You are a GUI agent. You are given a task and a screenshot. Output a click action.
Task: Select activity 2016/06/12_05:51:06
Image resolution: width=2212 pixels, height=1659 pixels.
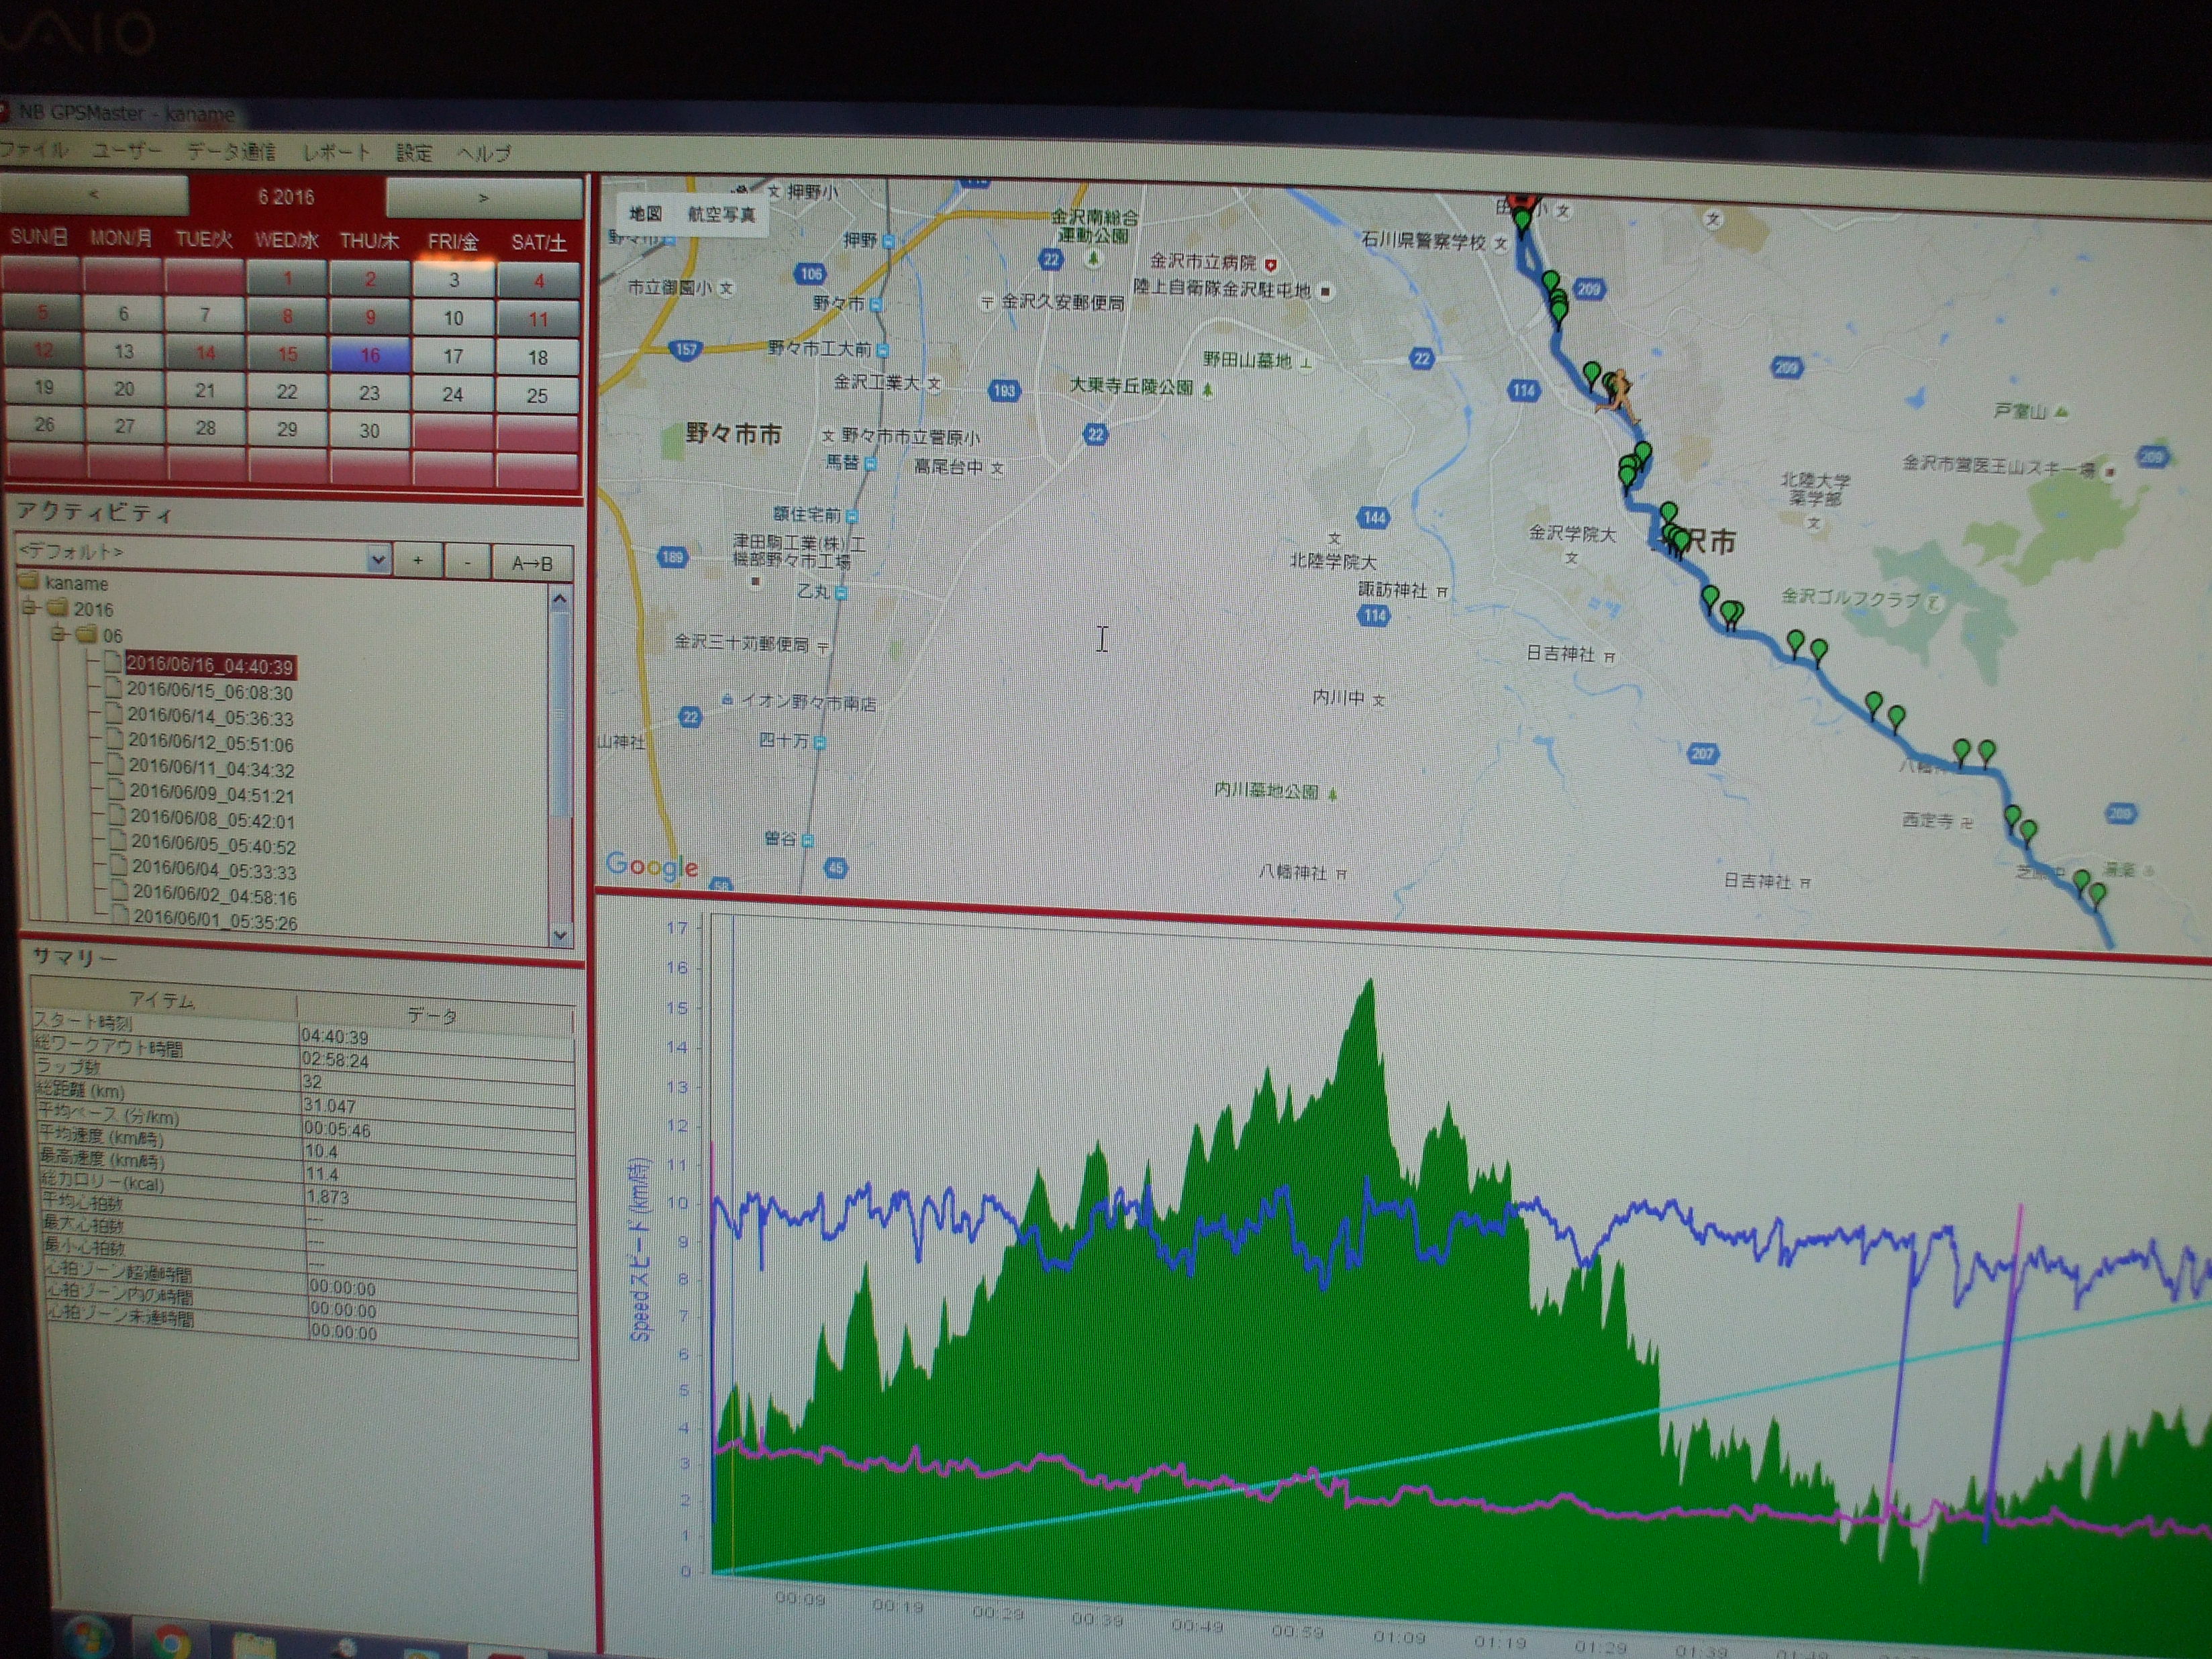coord(210,744)
